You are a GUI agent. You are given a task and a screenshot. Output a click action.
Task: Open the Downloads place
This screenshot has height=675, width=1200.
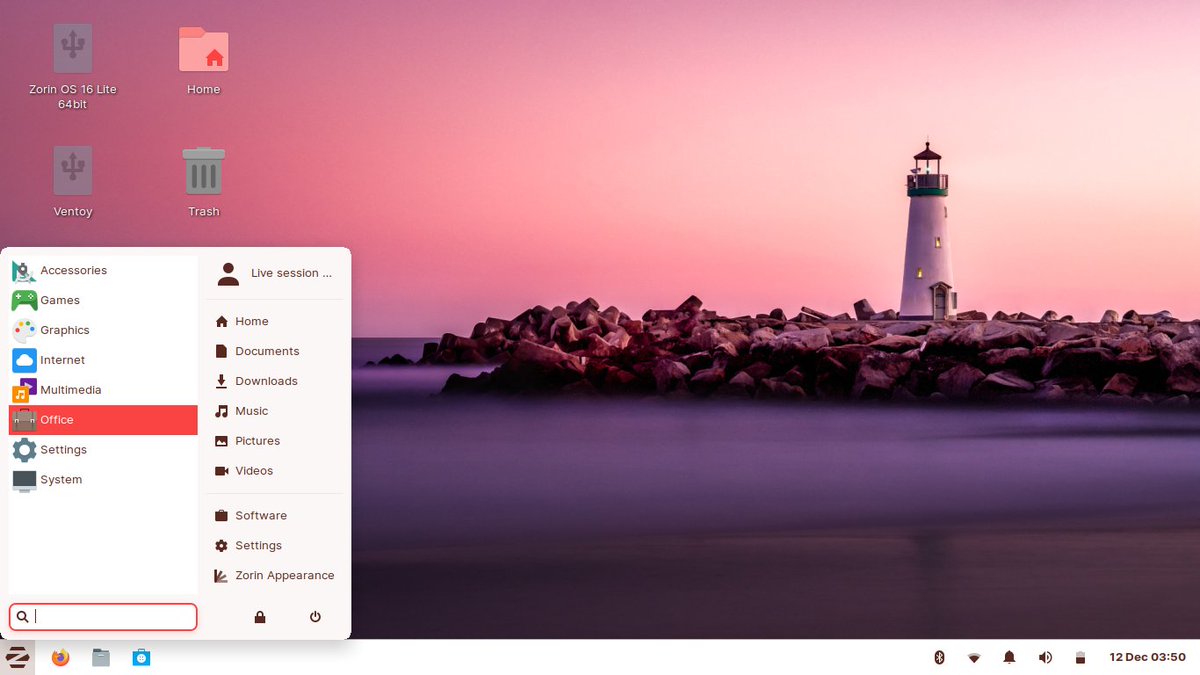click(274, 381)
